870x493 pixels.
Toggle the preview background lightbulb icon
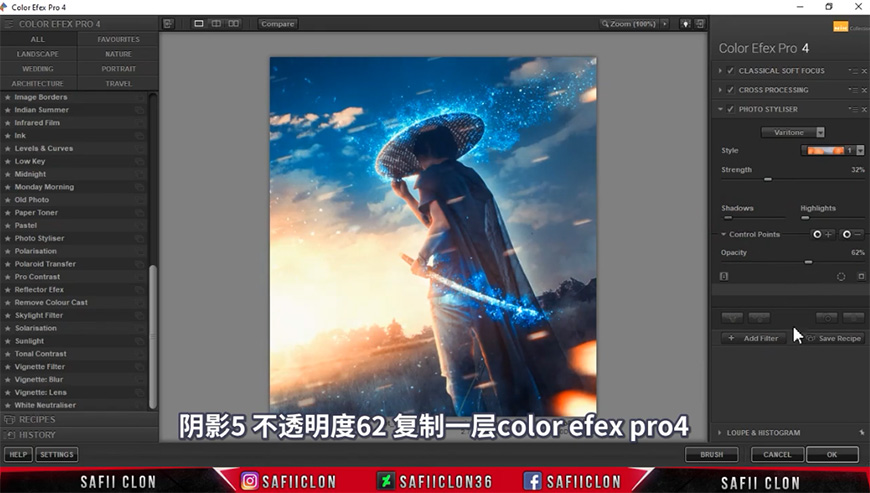(x=686, y=24)
